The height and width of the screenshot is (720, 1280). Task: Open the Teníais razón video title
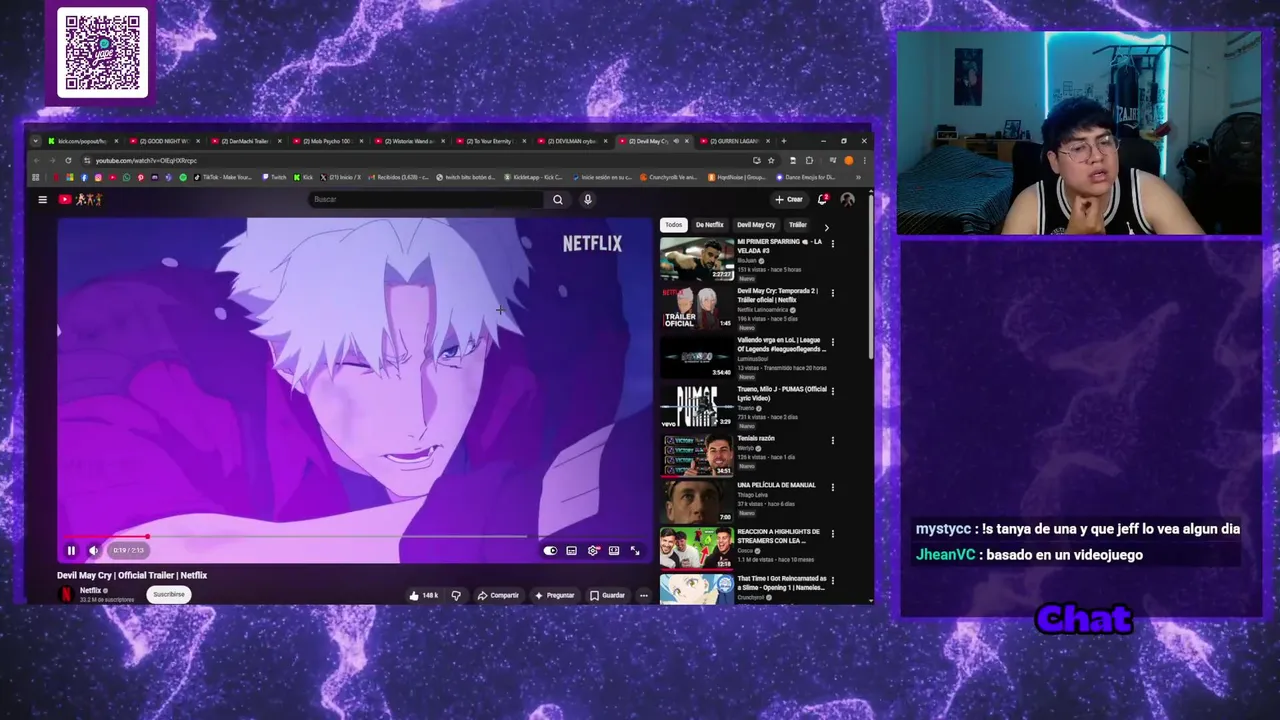tap(756, 438)
